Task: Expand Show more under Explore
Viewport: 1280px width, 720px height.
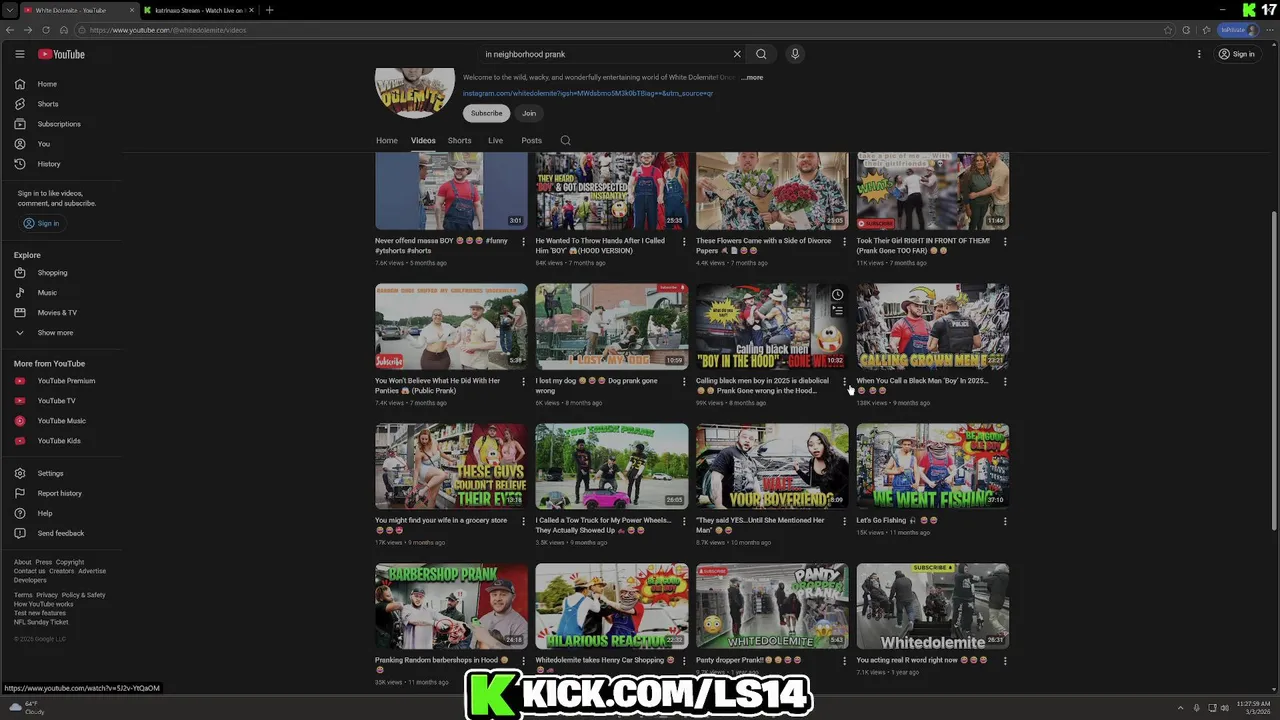Action: pos(62,333)
